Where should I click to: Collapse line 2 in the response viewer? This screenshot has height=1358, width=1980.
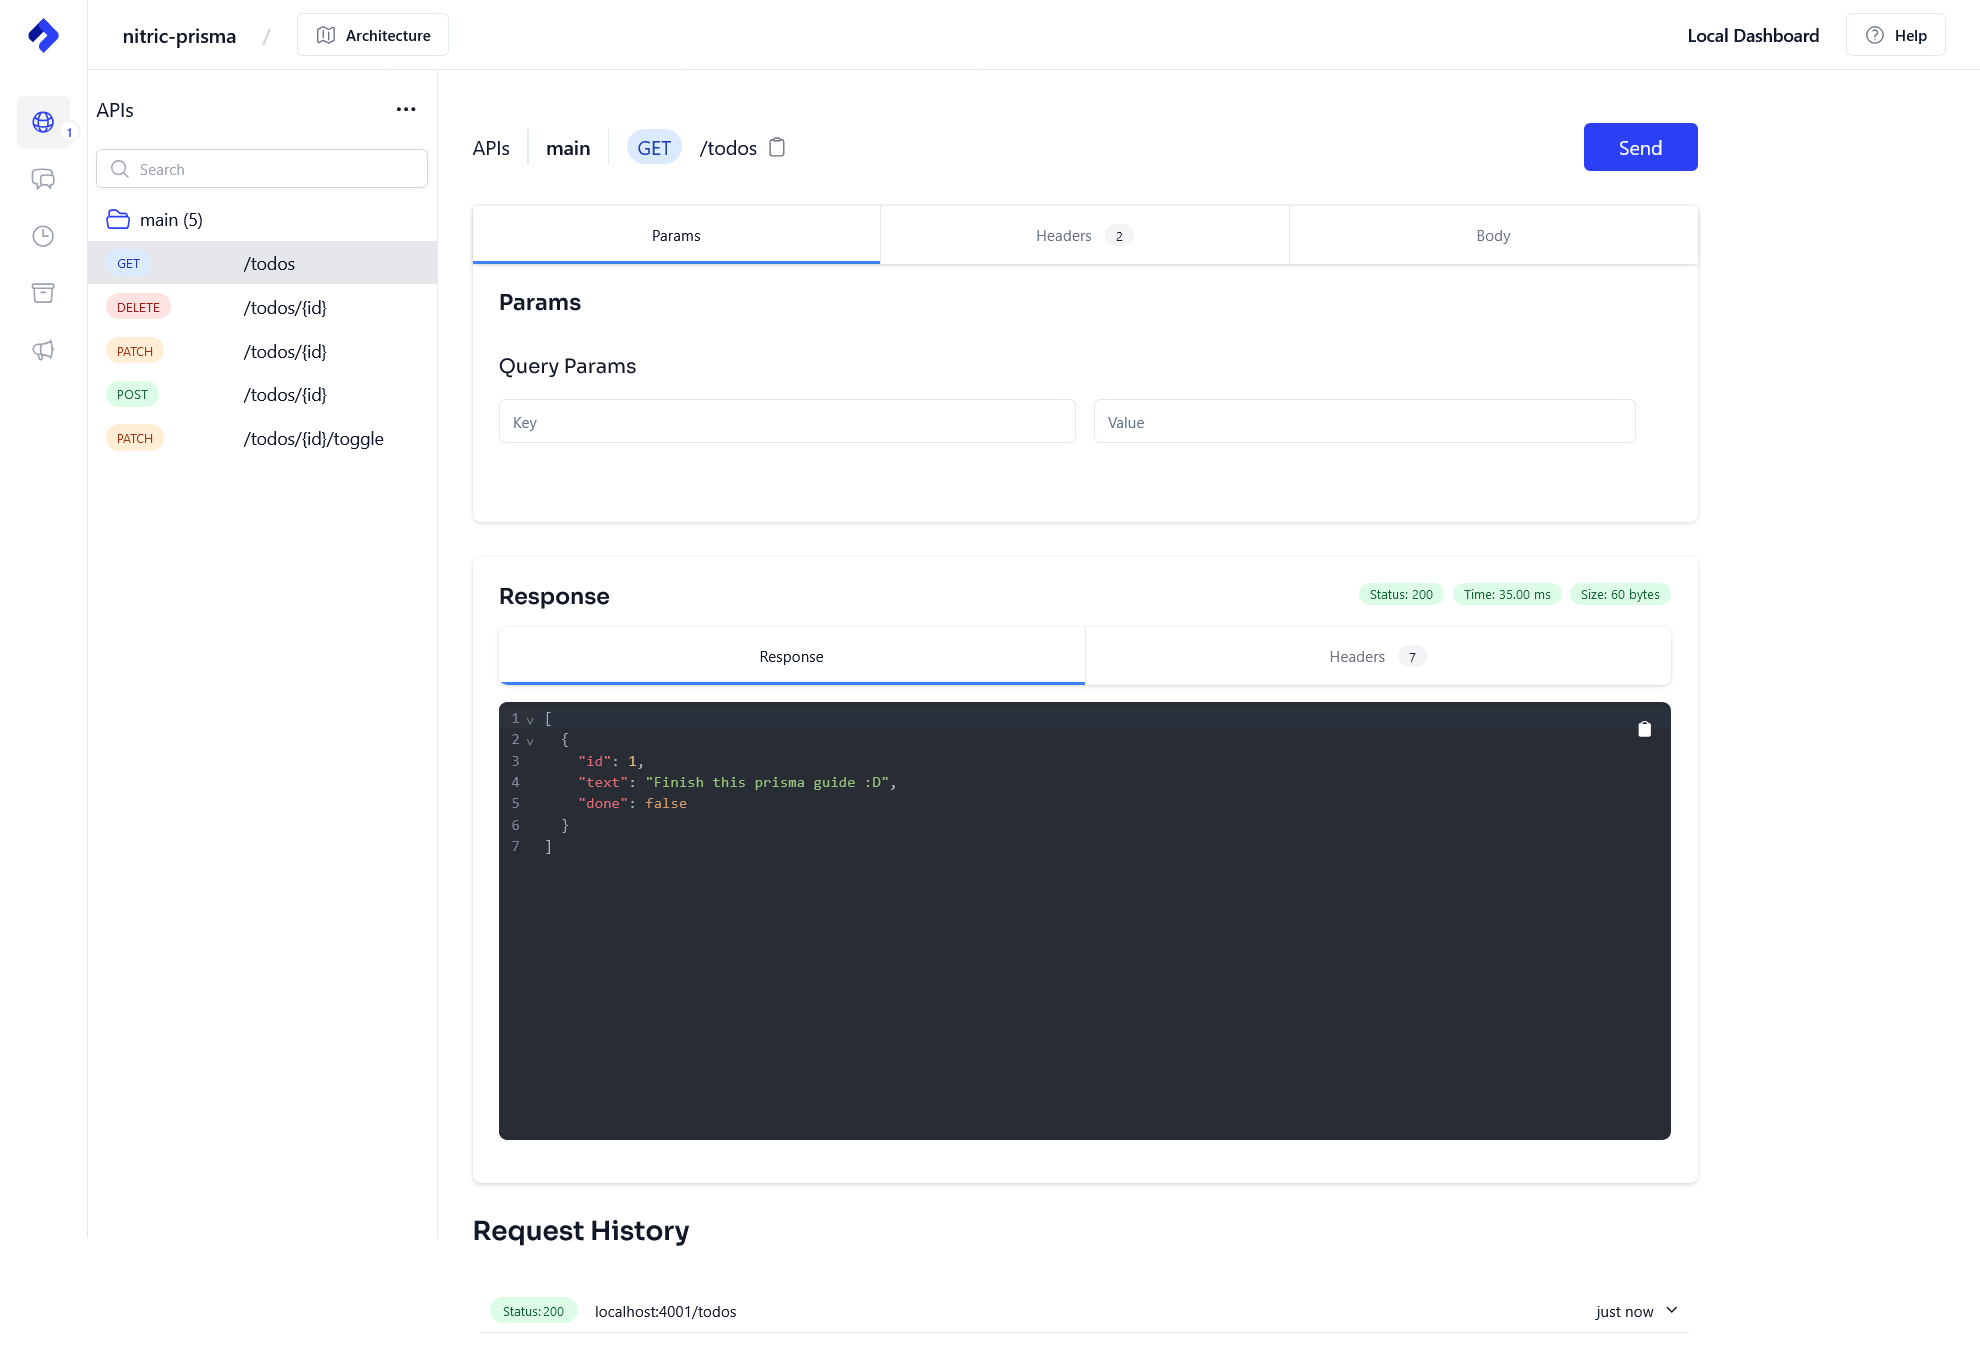pyautogui.click(x=530, y=740)
